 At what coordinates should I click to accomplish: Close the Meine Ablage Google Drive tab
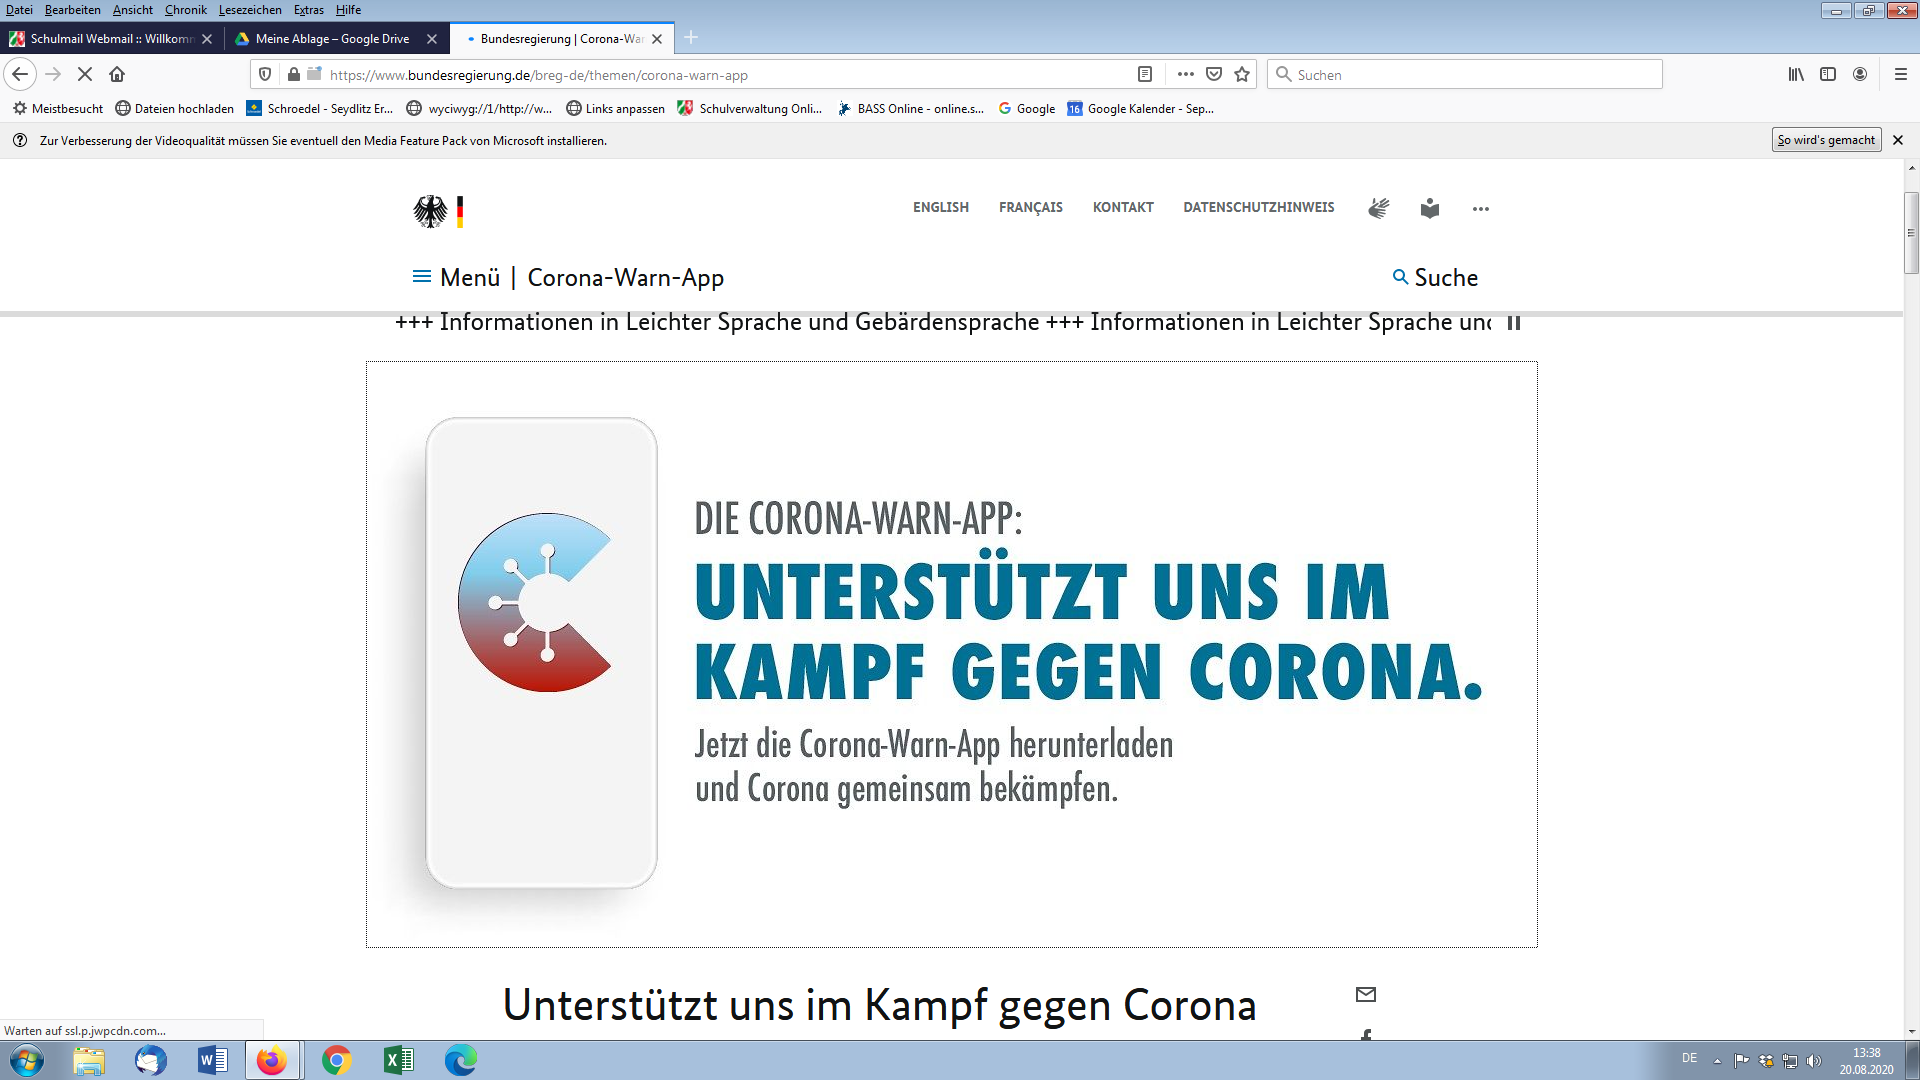(432, 39)
